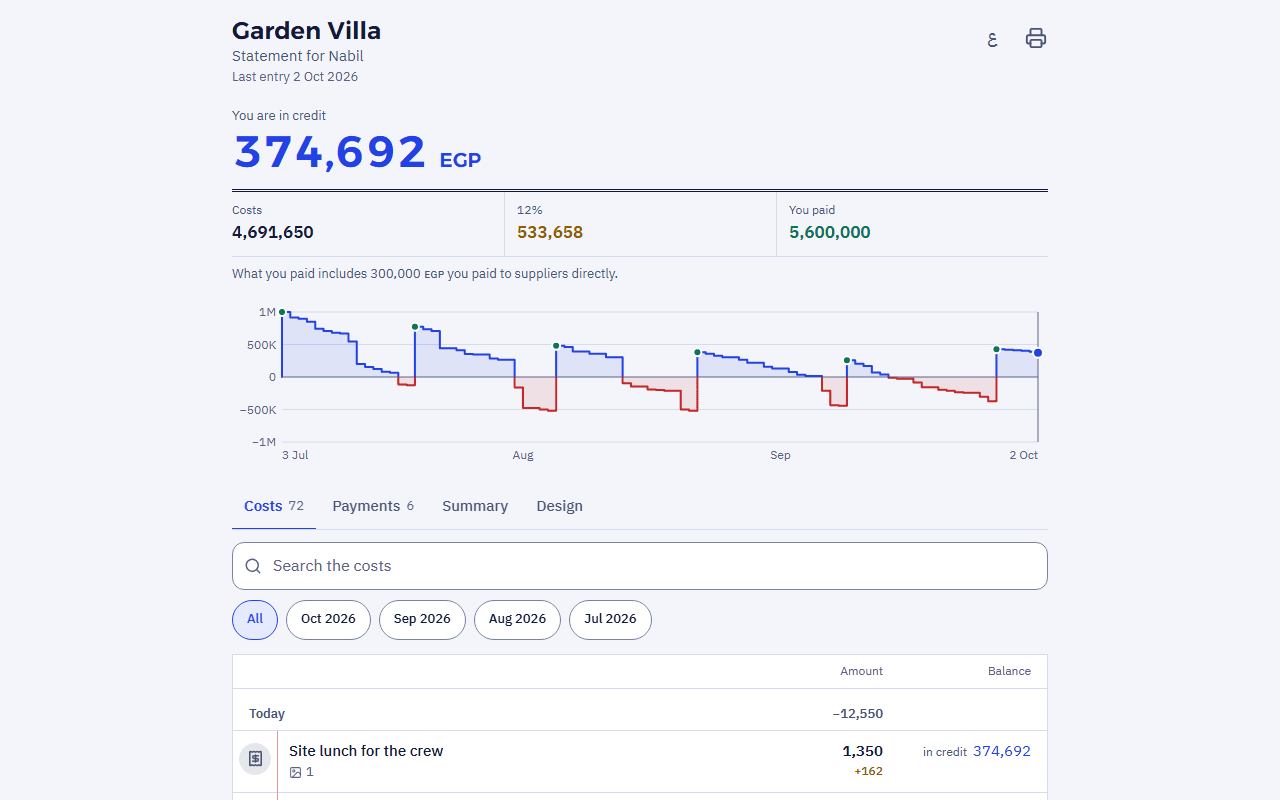Switch to the Payments tab
This screenshot has width=1280, height=800.
point(373,506)
